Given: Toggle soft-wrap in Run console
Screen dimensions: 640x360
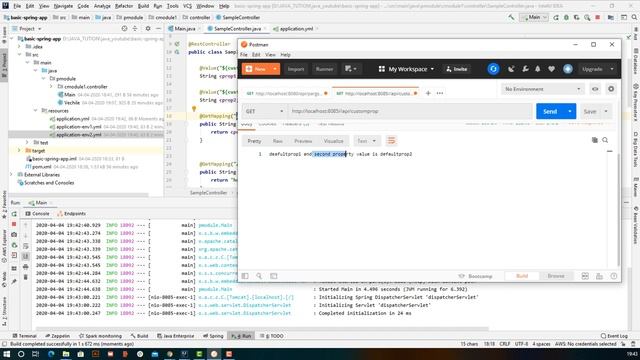Looking at the screenshot, I should (25, 246).
